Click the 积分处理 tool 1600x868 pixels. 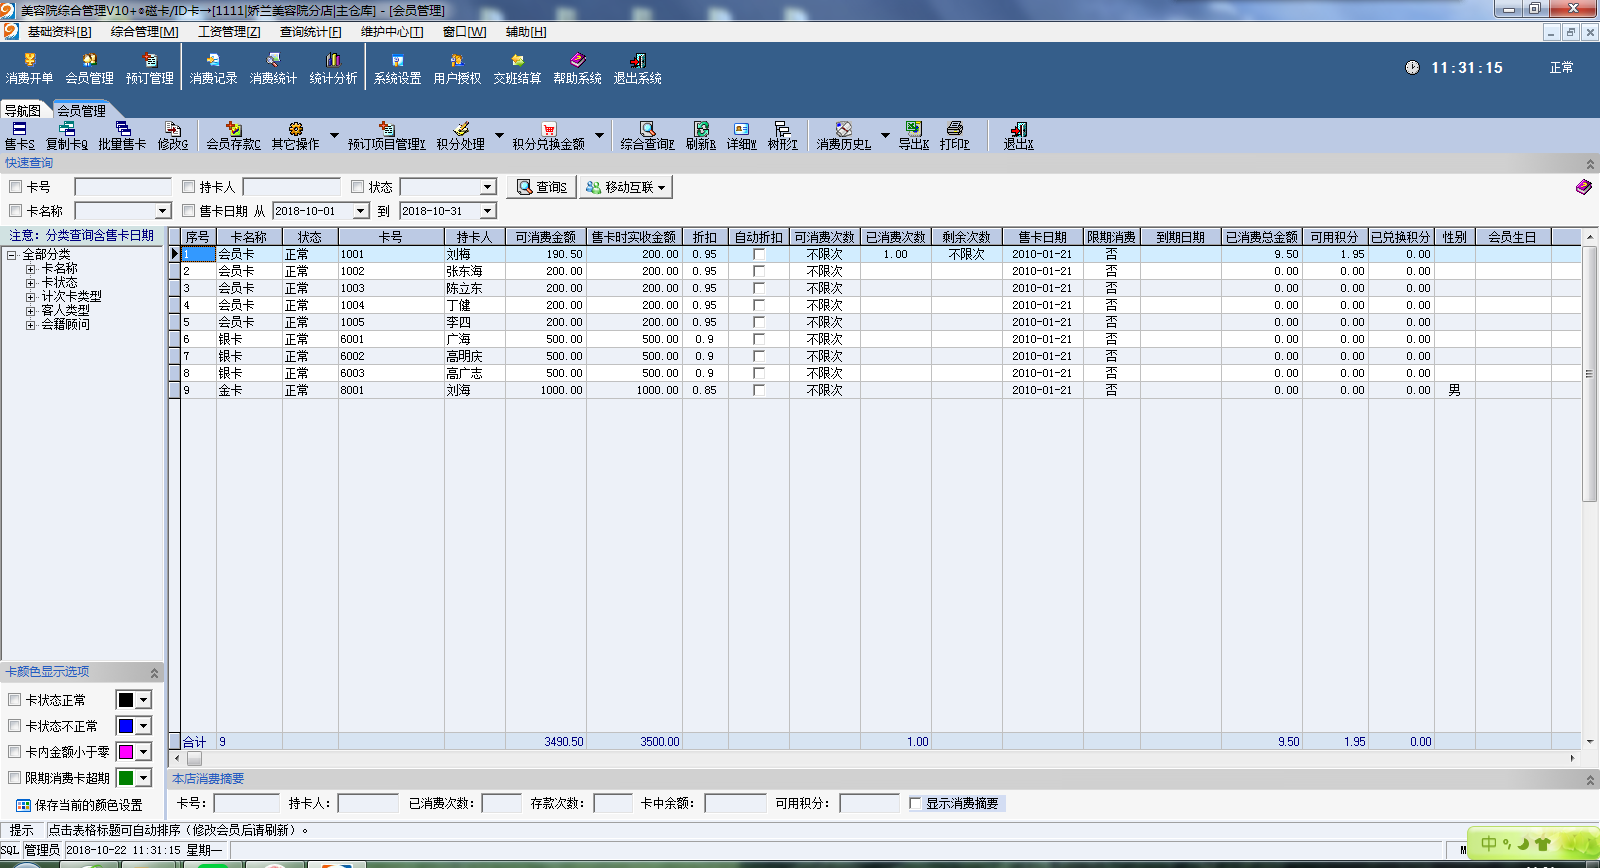pyautogui.click(x=461, y=136)
